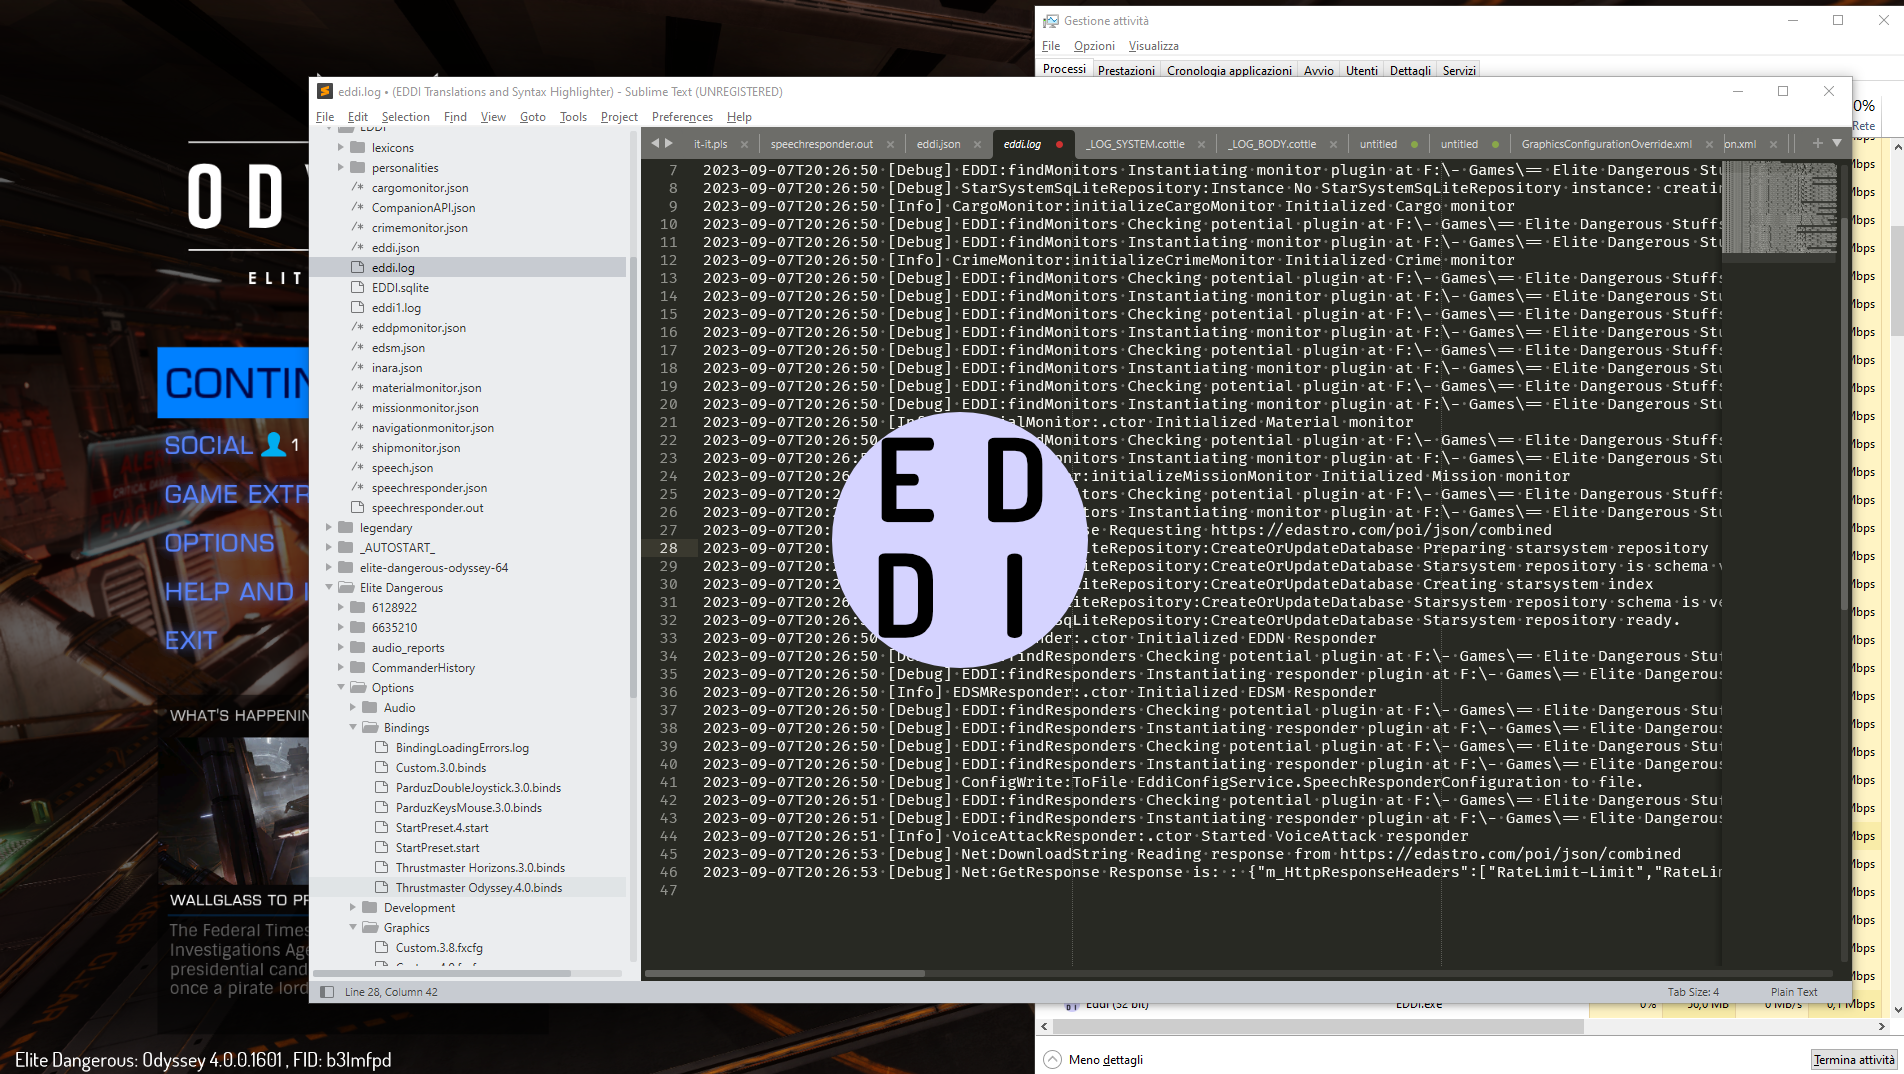Image resolution: width=1904 pixels, height=1074 pixels.
Task: Expand the legendary folder
Action: click(328, 527)
